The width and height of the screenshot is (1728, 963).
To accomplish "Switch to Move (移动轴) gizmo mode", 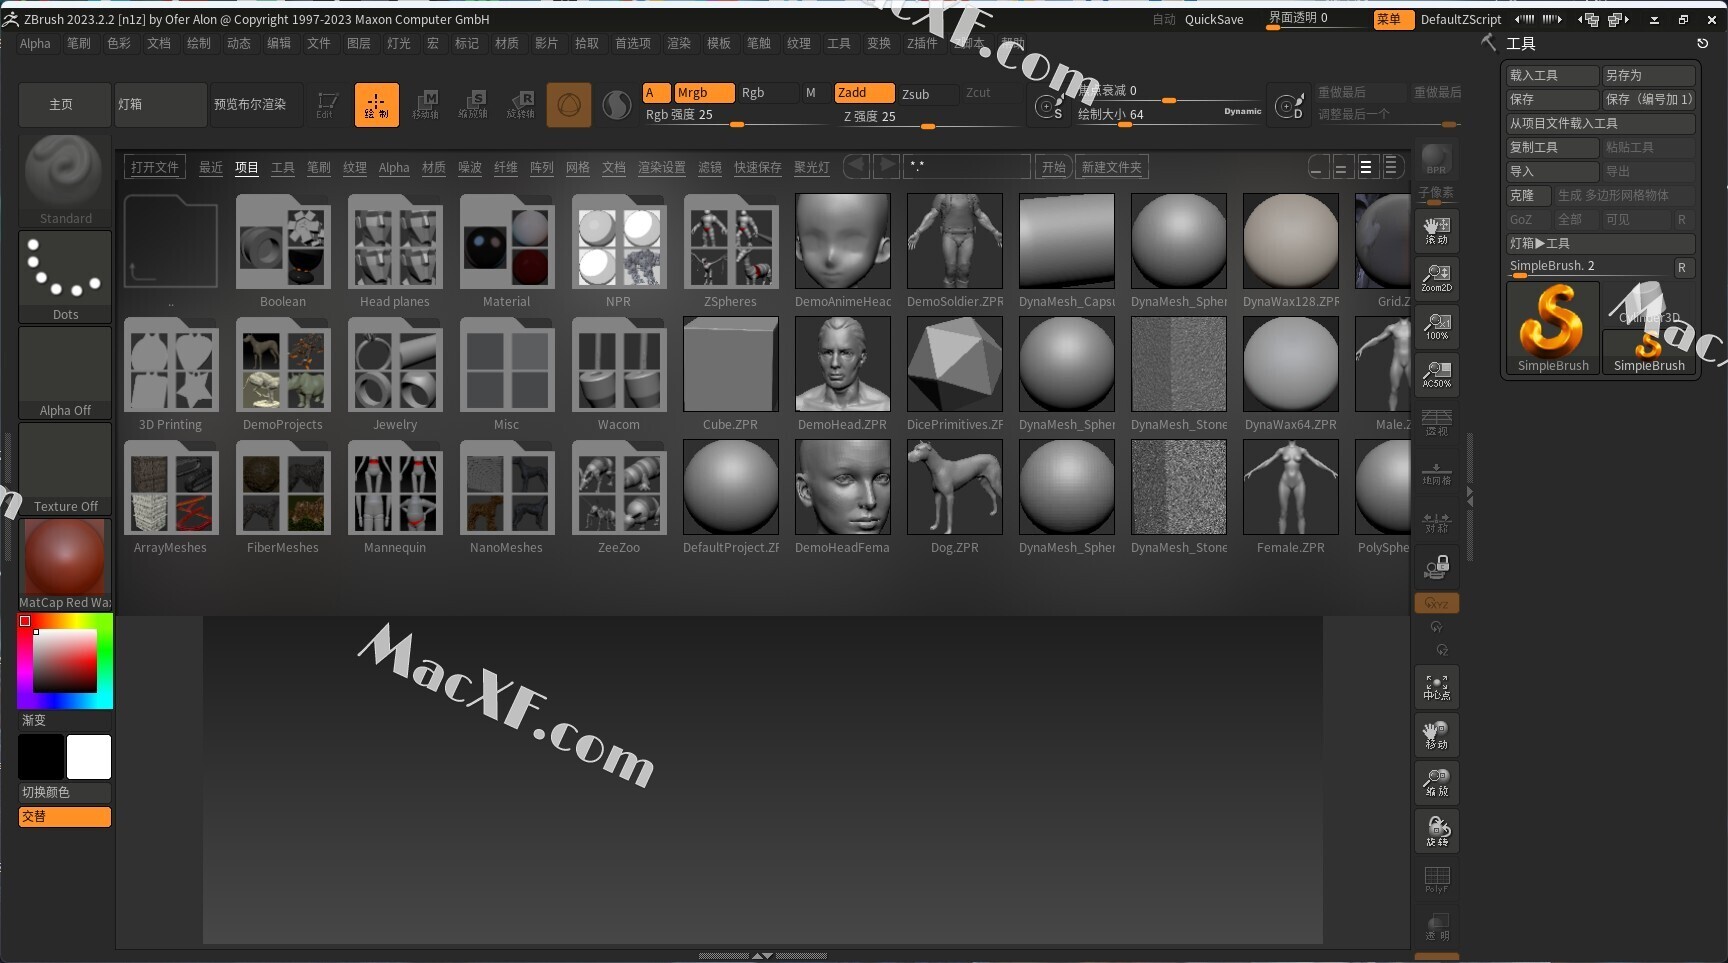I will [x=426, y=105].
